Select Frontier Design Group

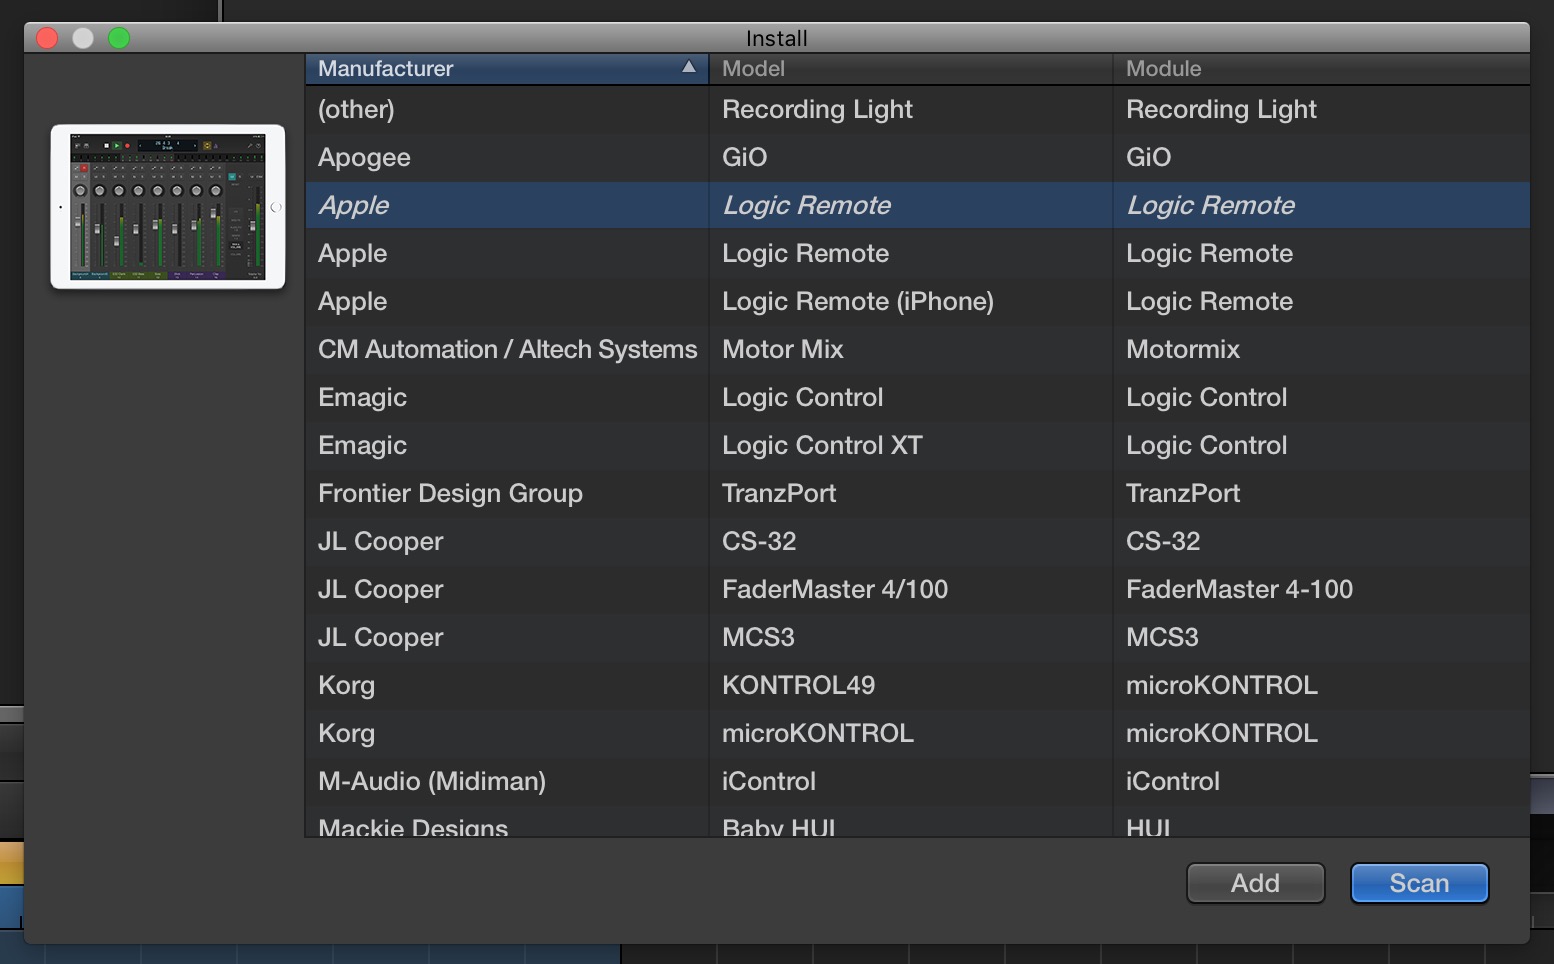point(450,493)
